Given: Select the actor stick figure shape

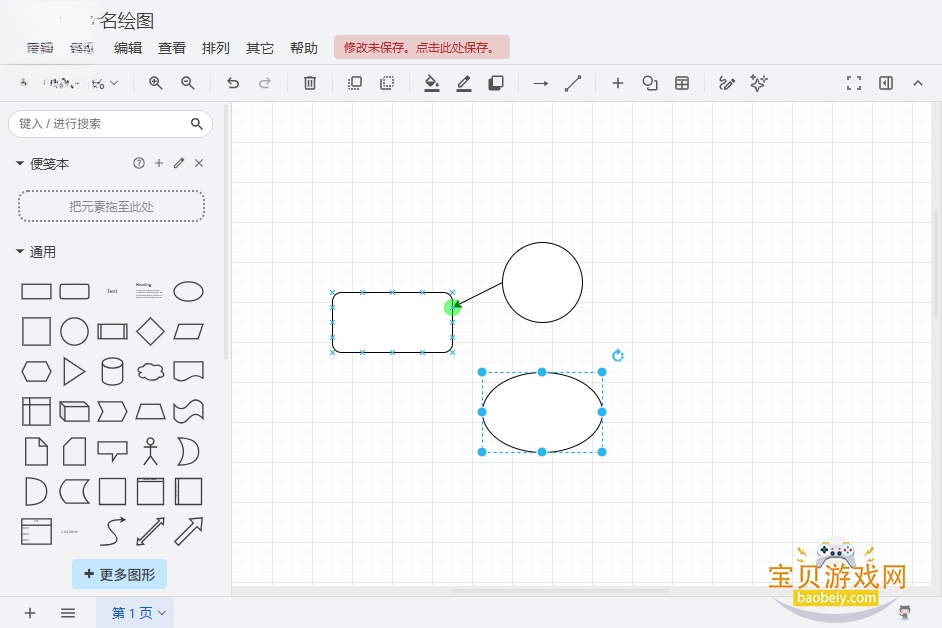Looking at the screenshot, I should pyautogui.click(x=150, y=451).
